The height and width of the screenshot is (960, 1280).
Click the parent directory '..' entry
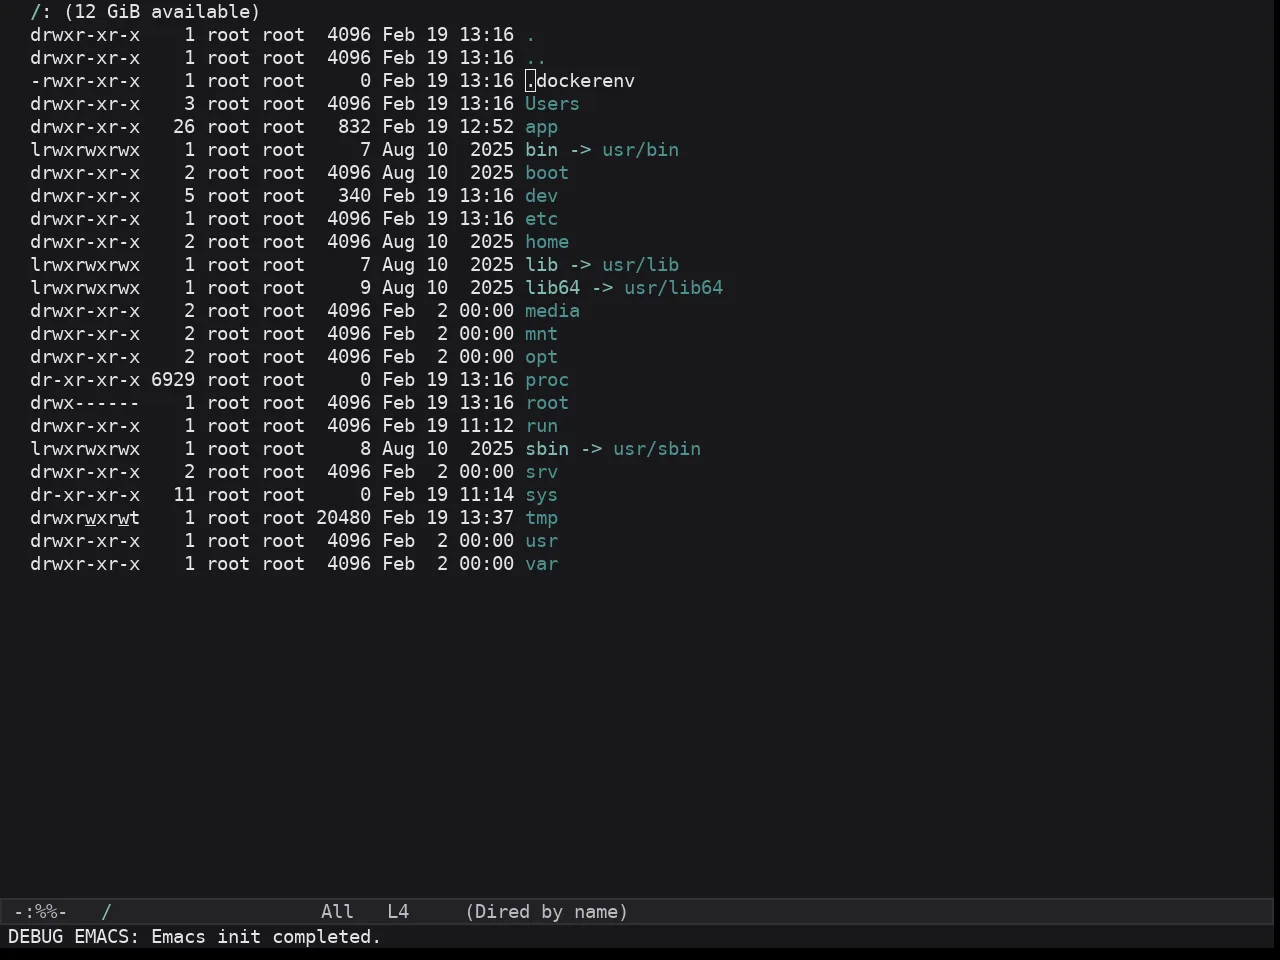[x=536, y=58]
